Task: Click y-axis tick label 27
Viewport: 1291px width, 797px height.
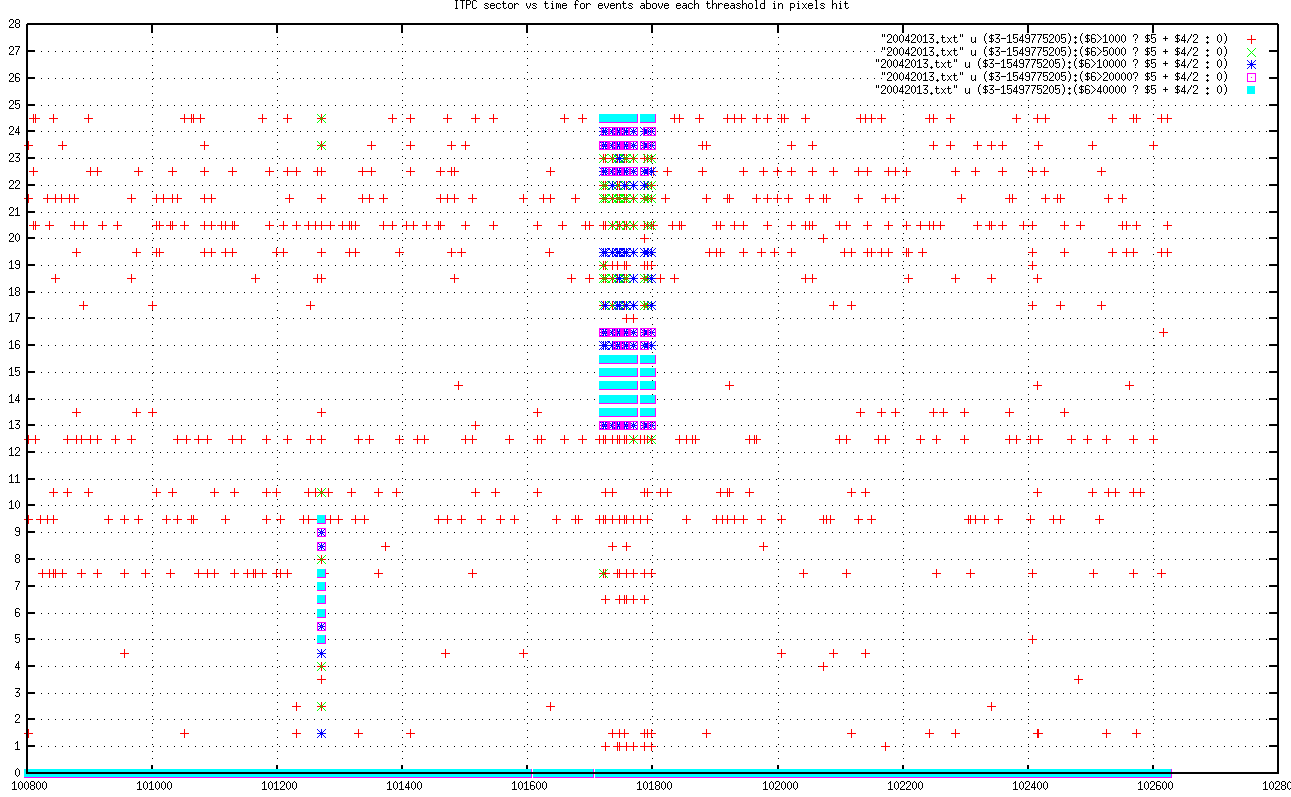Action: 14,51
